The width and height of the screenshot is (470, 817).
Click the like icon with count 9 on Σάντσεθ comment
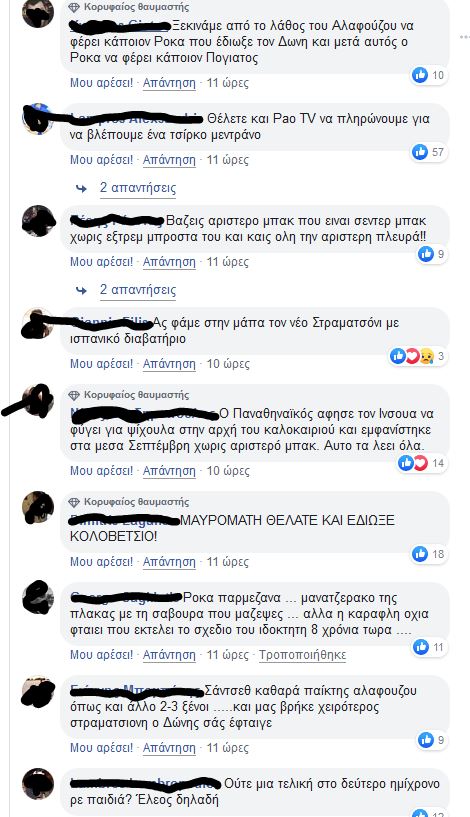click(426, 739)
